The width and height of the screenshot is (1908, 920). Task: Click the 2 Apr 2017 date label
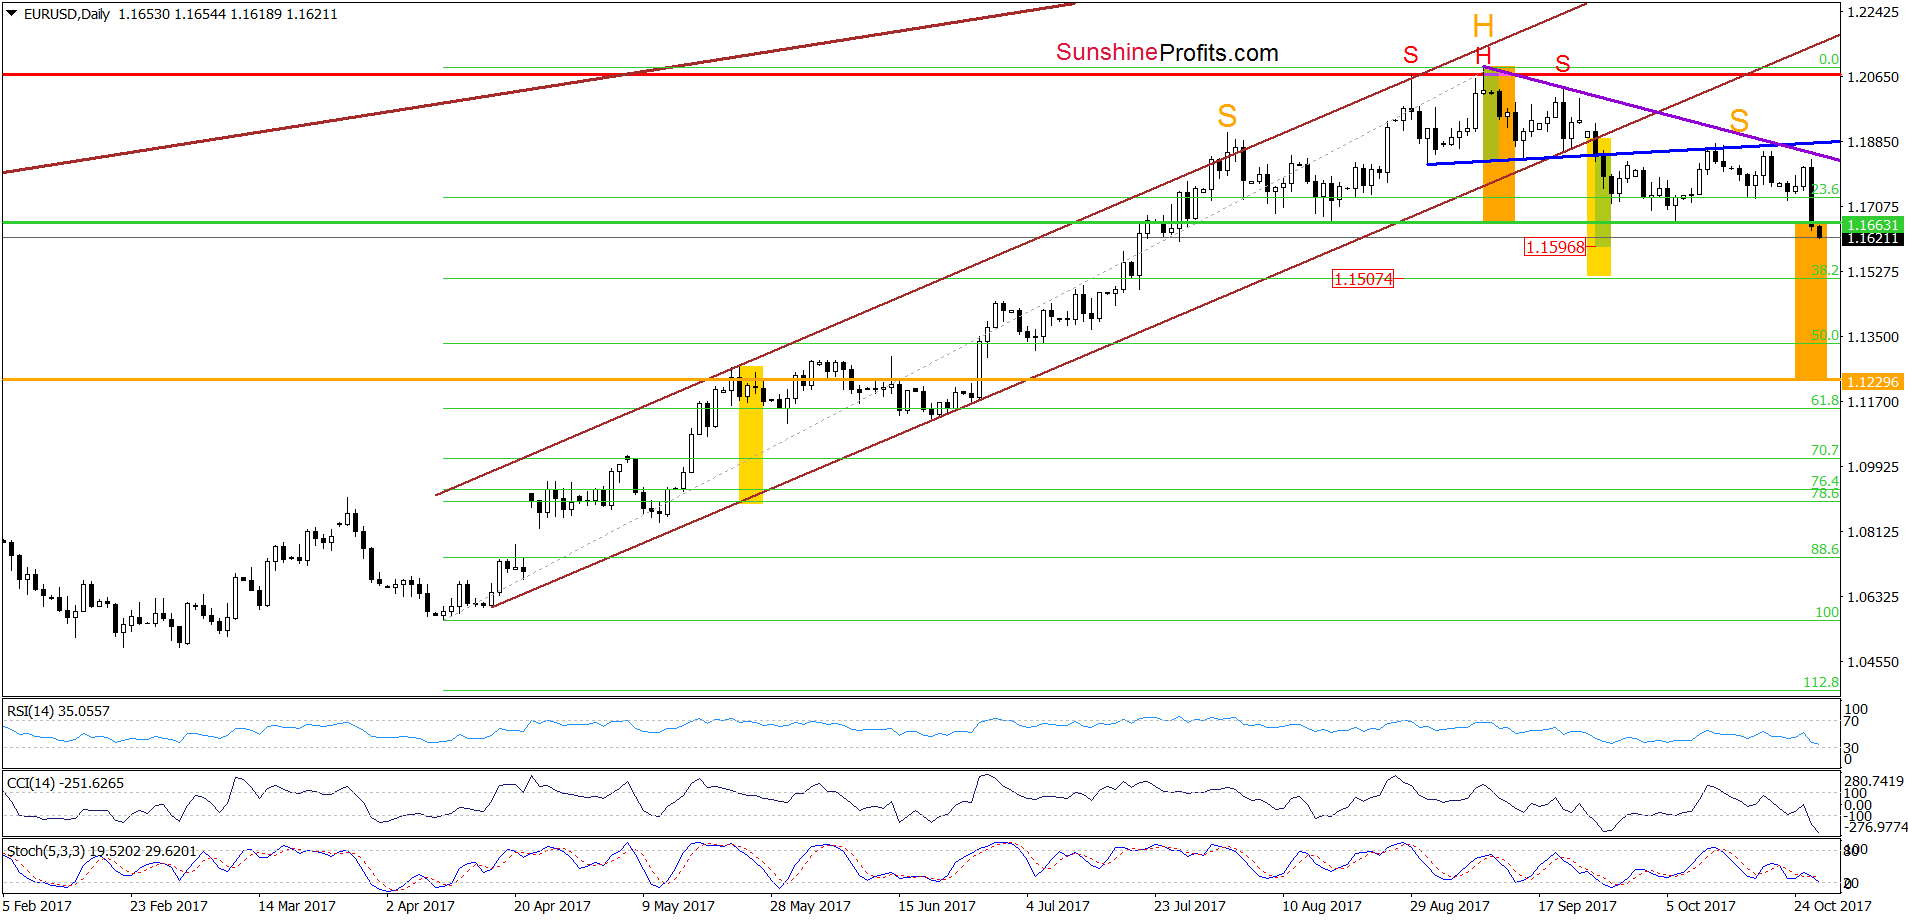coord(420,906)
